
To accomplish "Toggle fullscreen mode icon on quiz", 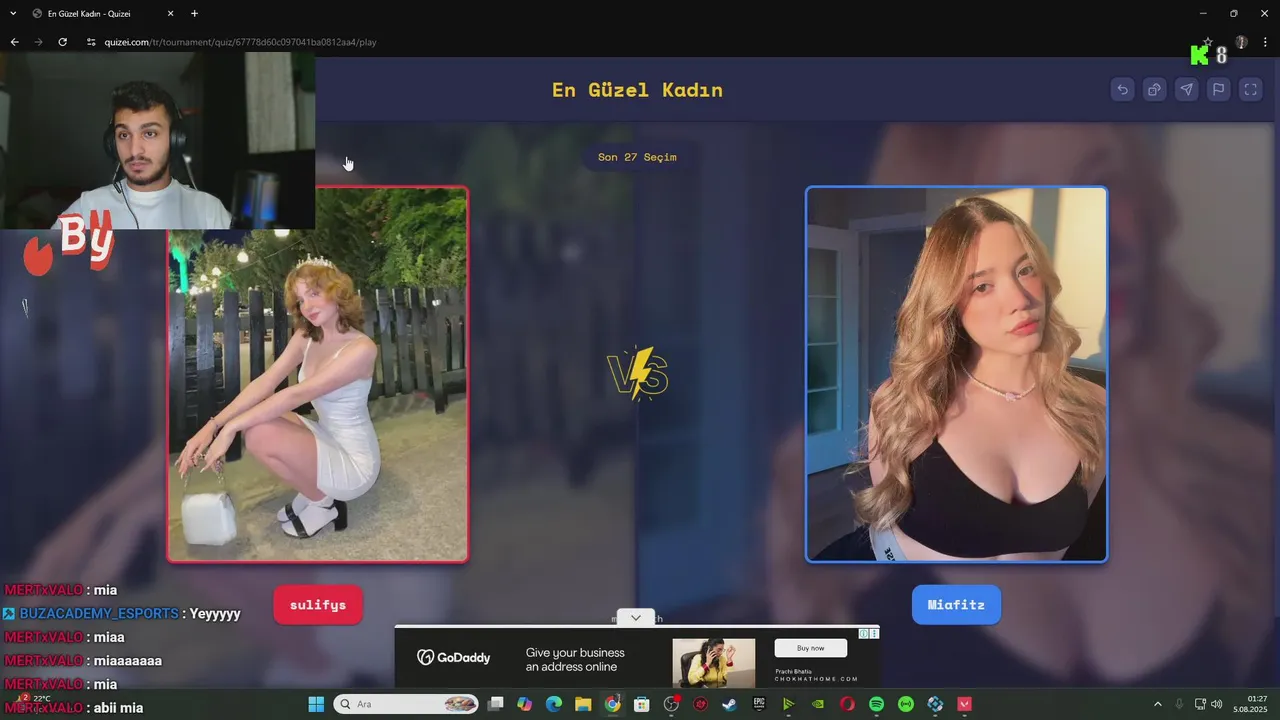I will 1250,90.
